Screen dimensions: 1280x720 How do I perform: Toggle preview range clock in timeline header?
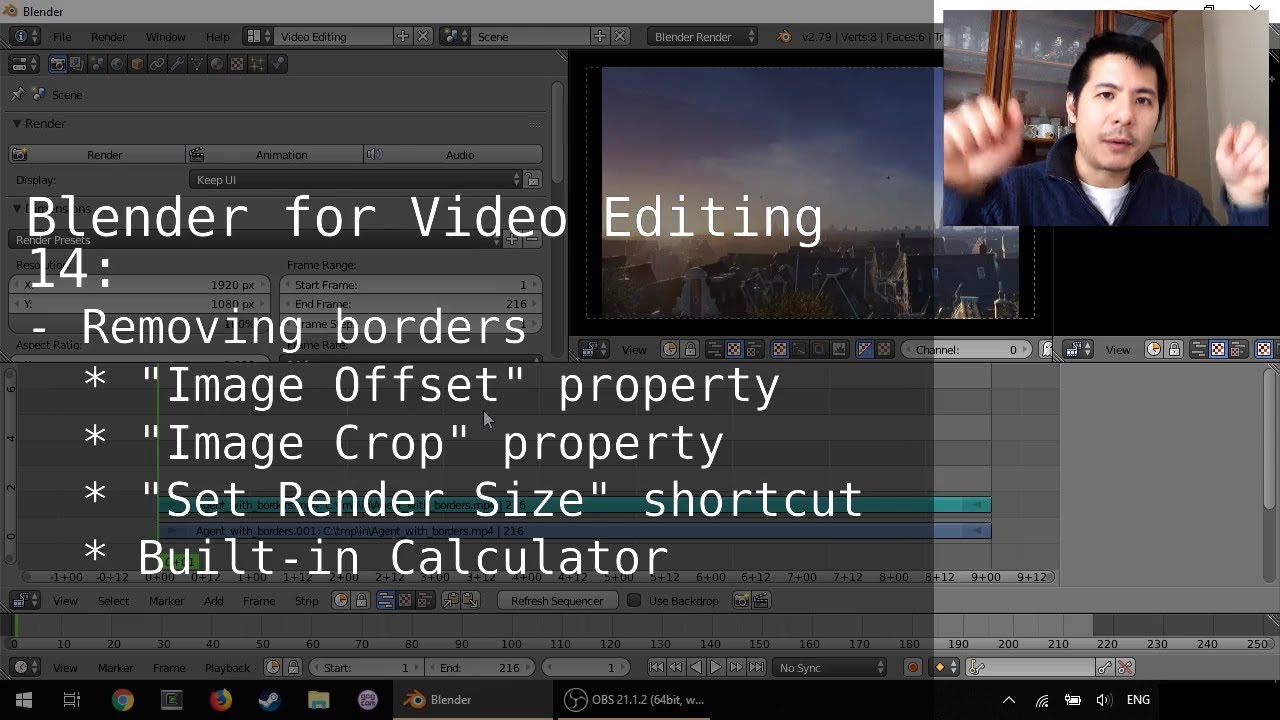(273, 667)
